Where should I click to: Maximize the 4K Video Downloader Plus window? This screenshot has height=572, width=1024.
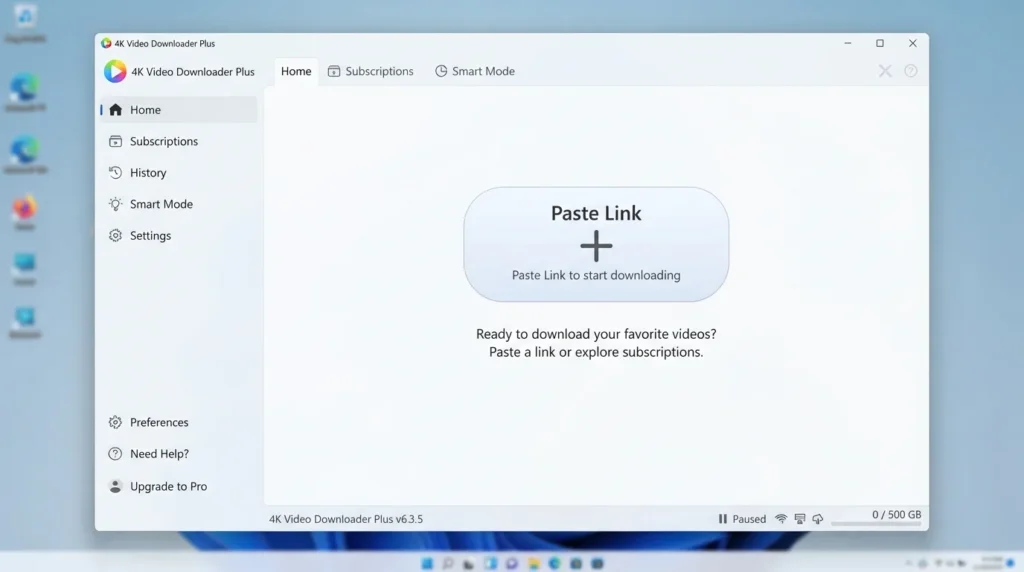tap(880, 43)
